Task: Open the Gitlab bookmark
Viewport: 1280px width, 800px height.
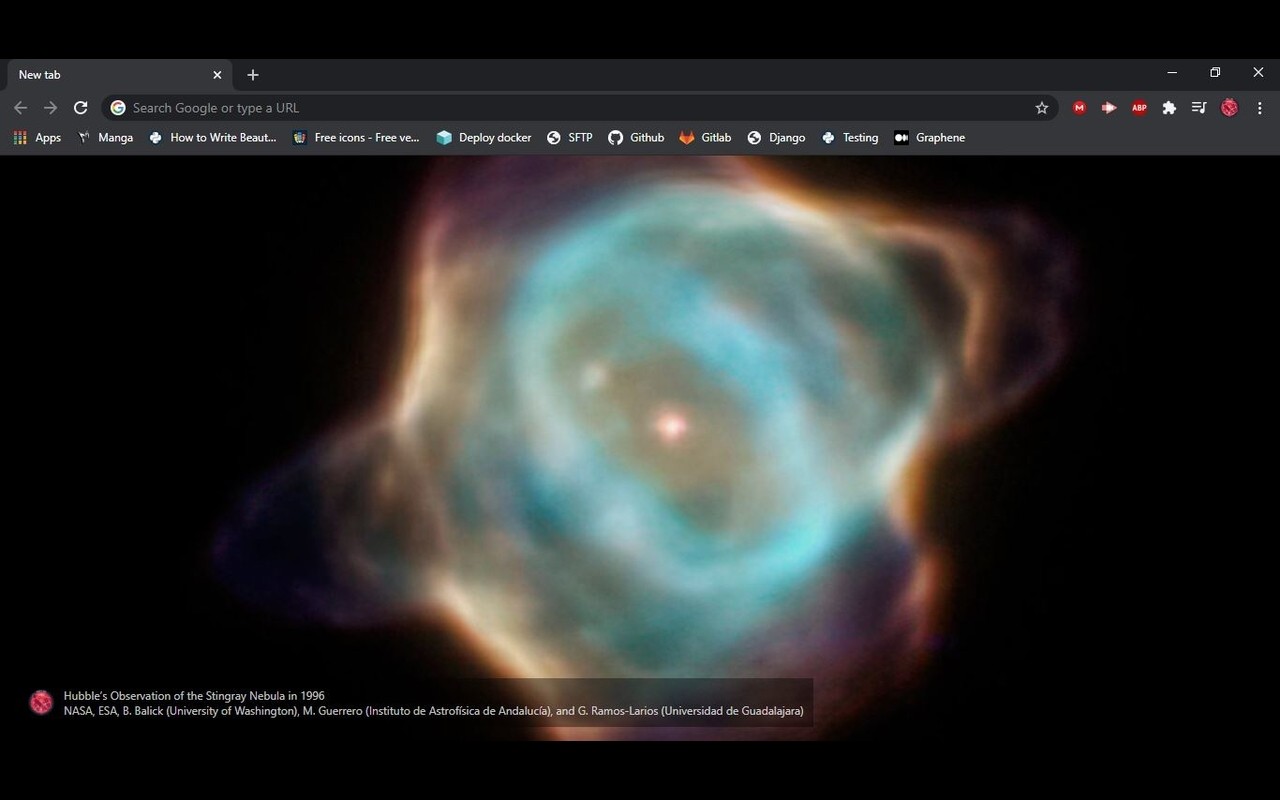Action: click(705, 138)
